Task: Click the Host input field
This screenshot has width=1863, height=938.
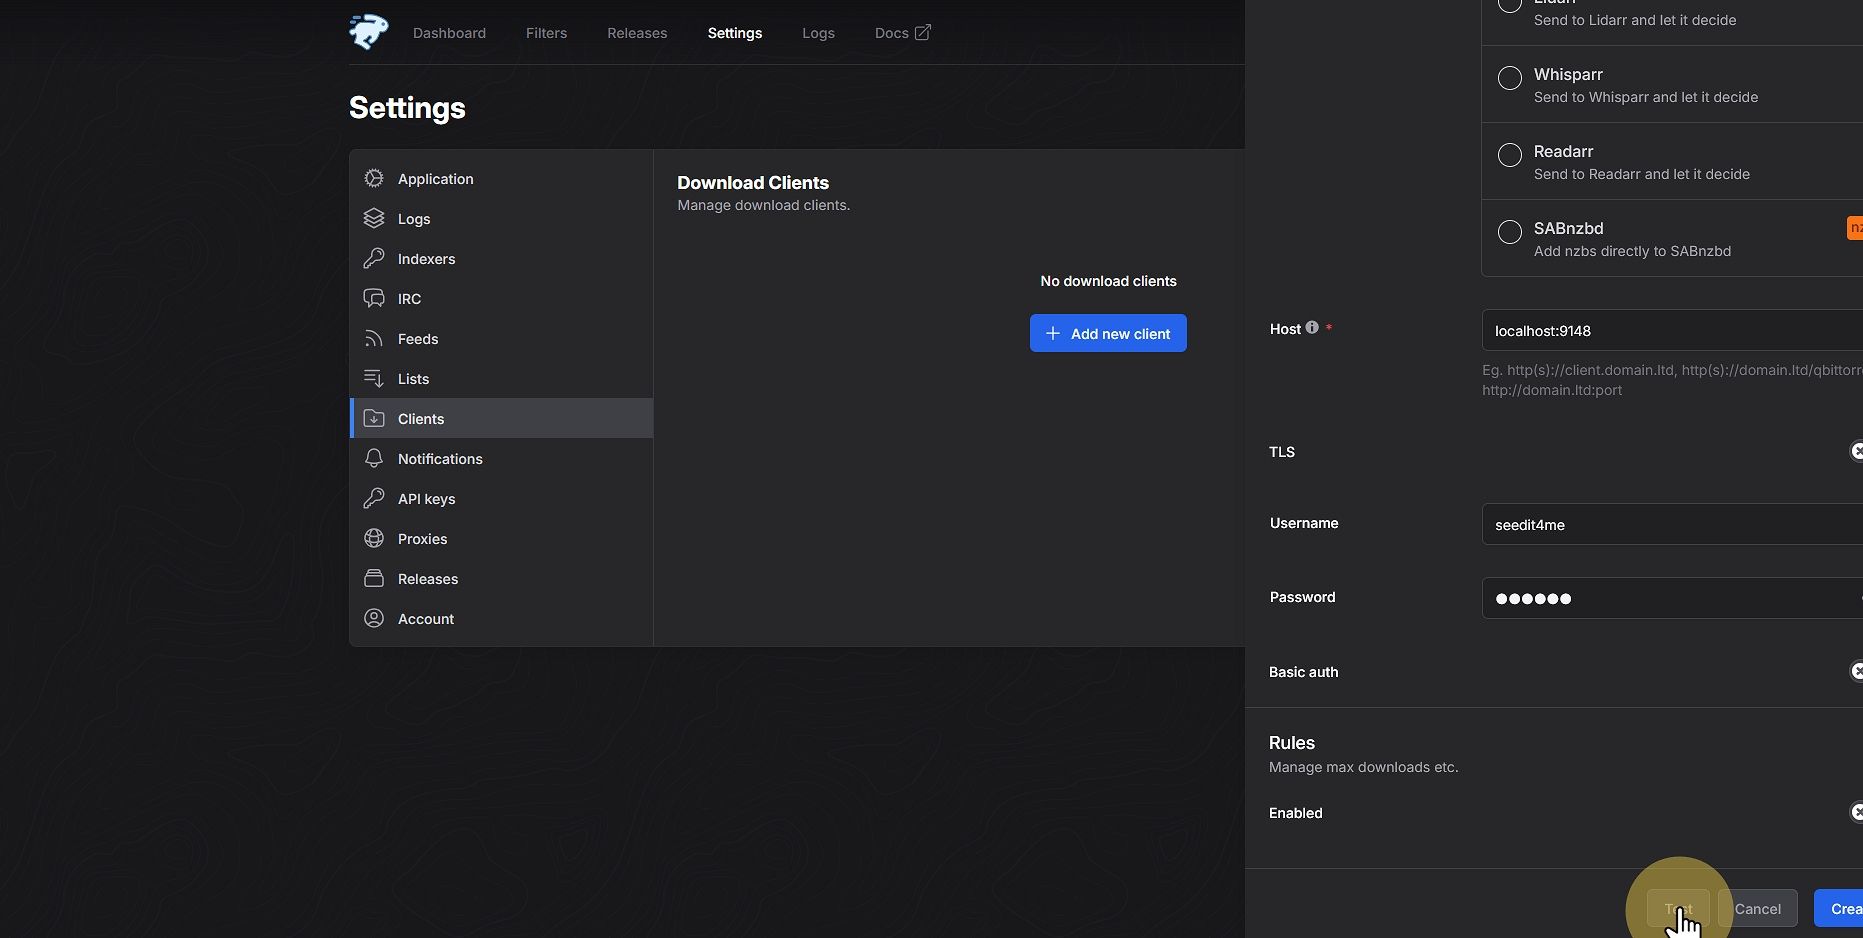Action: (x=1672, y=330)
